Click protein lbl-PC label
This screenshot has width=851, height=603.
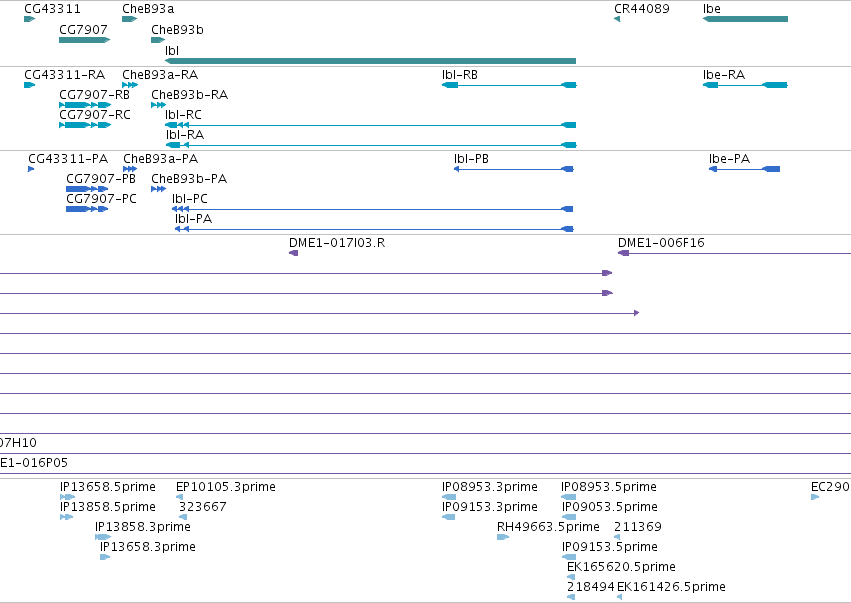pos(189,199)
